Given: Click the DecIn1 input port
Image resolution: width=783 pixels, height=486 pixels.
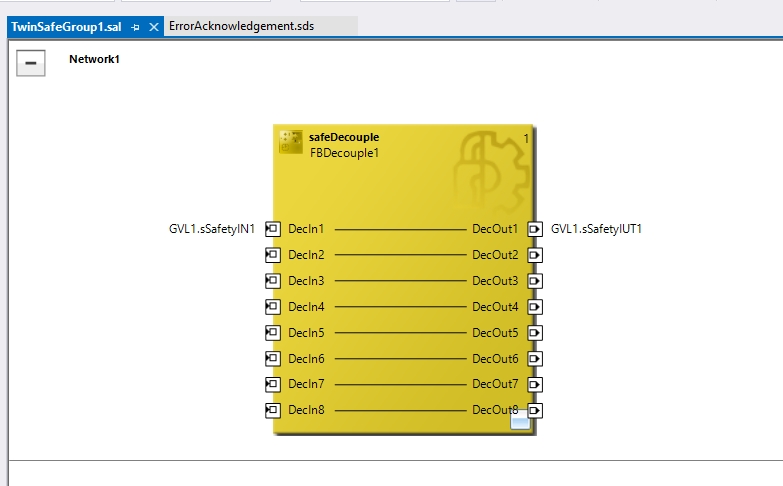Looking at the screenshot, I should (x=273, y=229).
